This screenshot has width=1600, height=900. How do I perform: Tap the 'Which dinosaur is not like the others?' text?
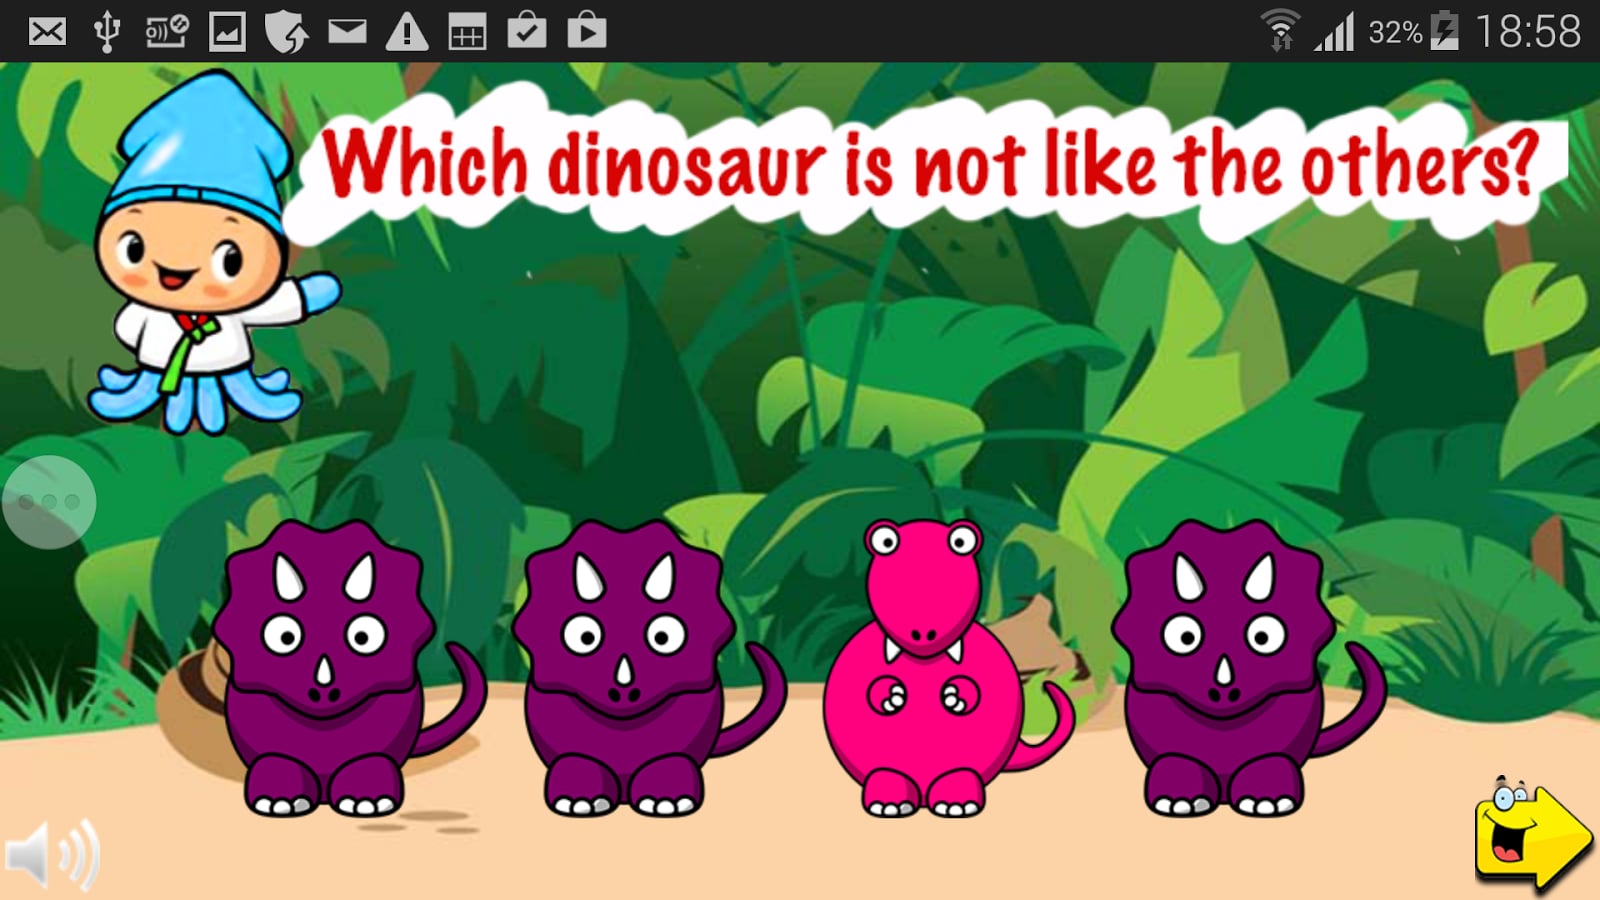(930, 165)
